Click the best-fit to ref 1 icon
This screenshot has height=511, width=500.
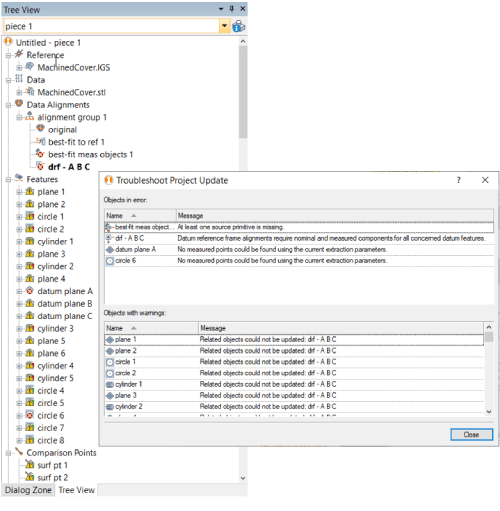pos(40,141)
